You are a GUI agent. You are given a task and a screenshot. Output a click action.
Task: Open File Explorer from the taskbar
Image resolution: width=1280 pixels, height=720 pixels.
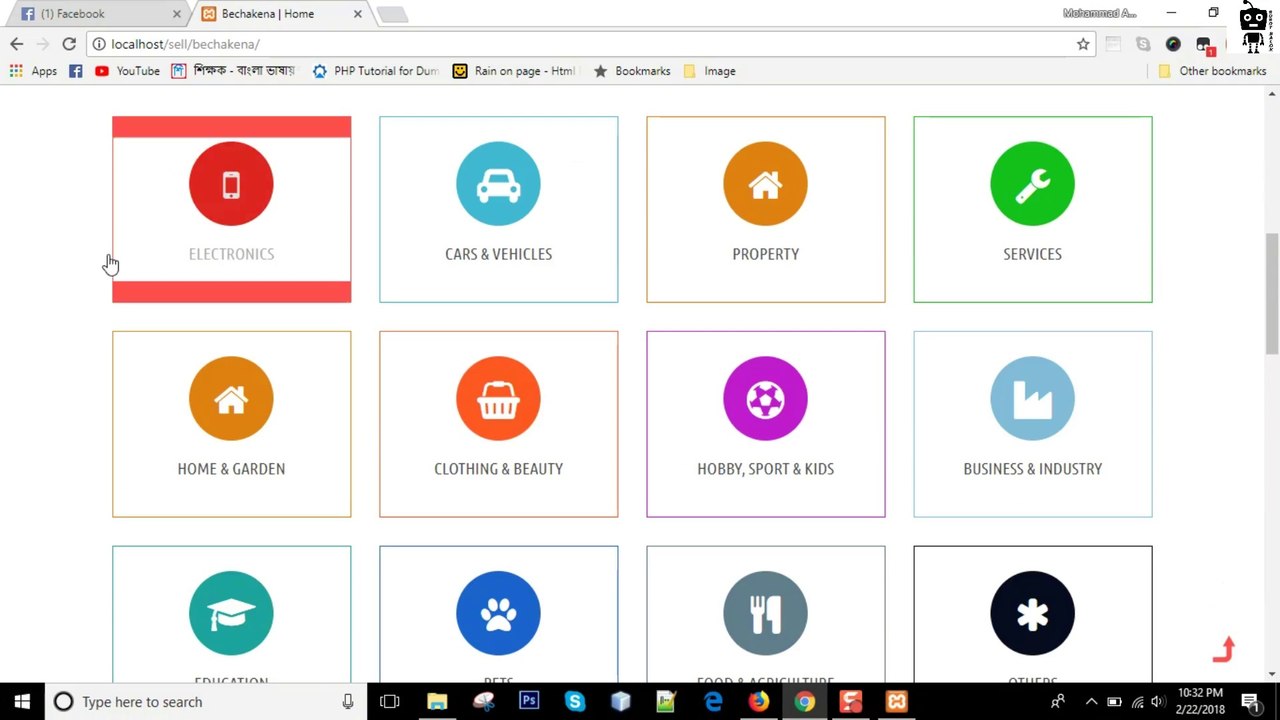[437, 702]
